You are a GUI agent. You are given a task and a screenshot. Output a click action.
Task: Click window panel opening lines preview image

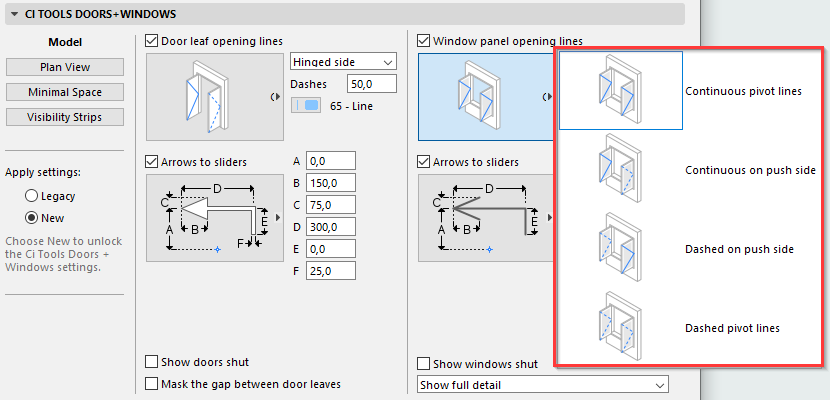point(479,97)
